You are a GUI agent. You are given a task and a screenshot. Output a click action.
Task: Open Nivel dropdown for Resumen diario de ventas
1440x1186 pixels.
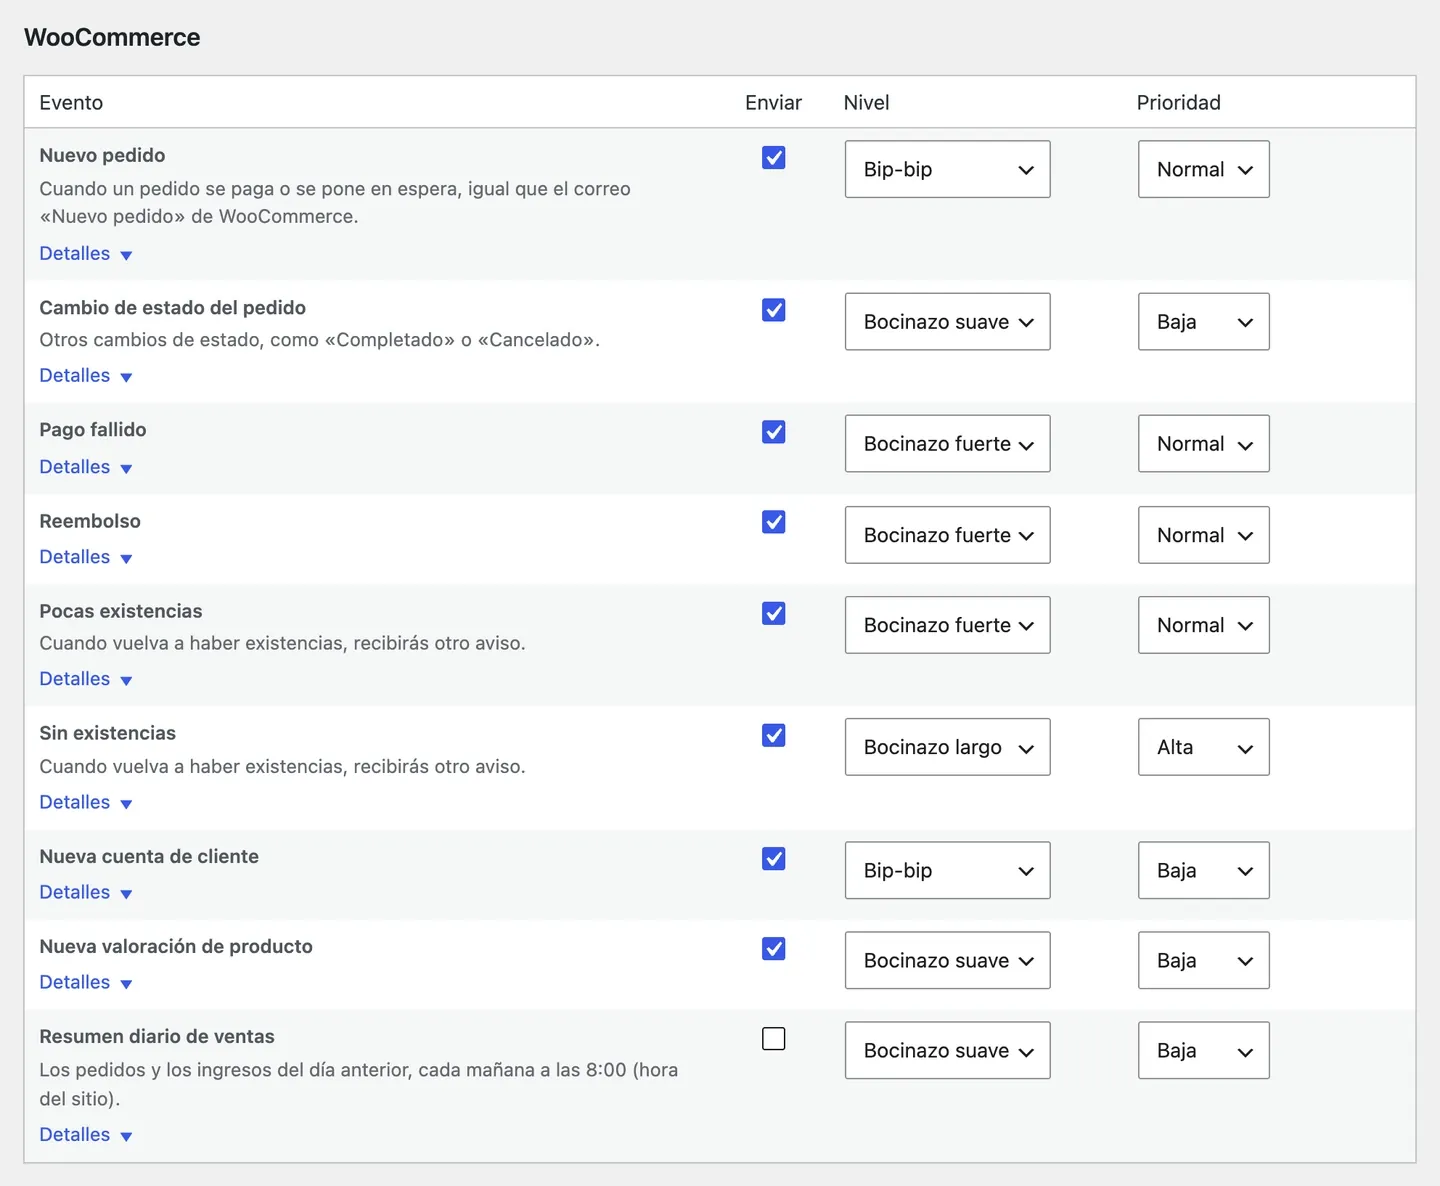coord(947,1050)
